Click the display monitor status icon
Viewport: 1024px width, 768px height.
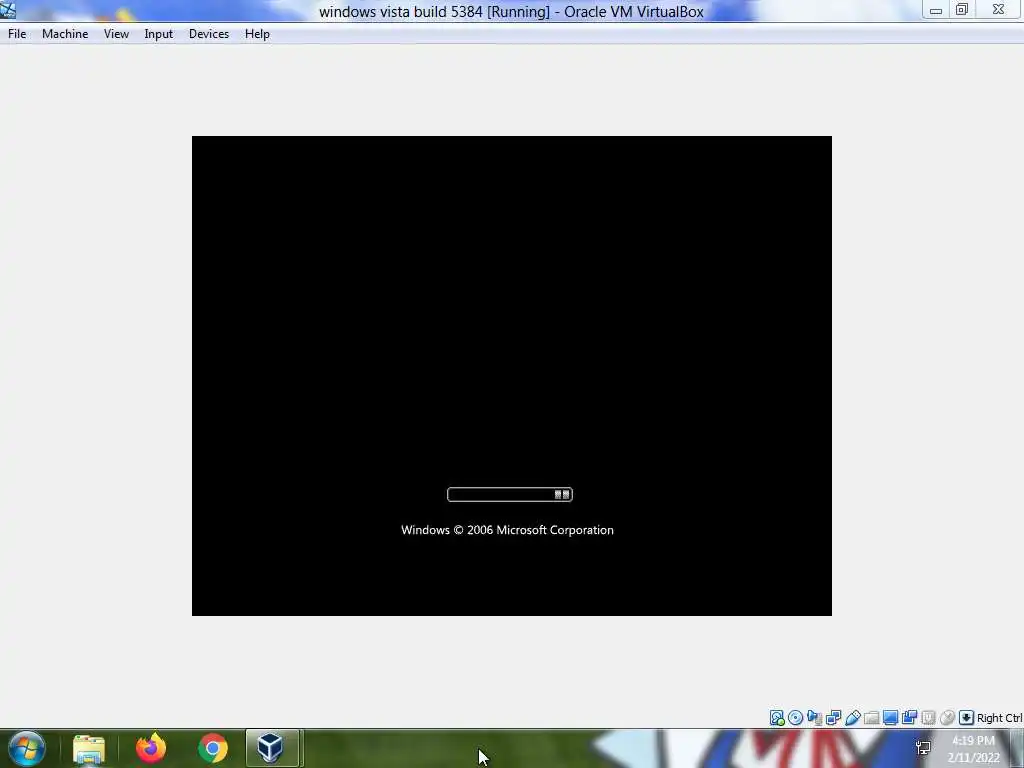tap(890, 718)
